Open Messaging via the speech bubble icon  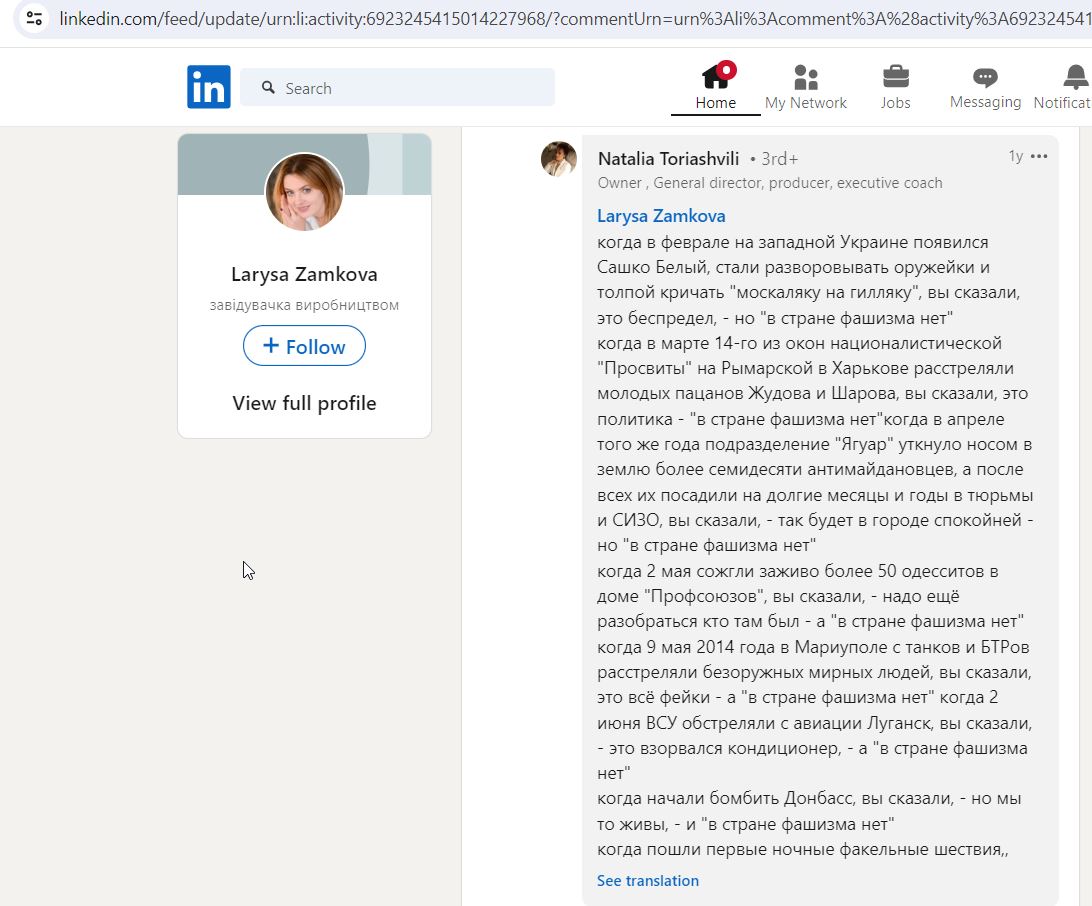click(983, 78)
